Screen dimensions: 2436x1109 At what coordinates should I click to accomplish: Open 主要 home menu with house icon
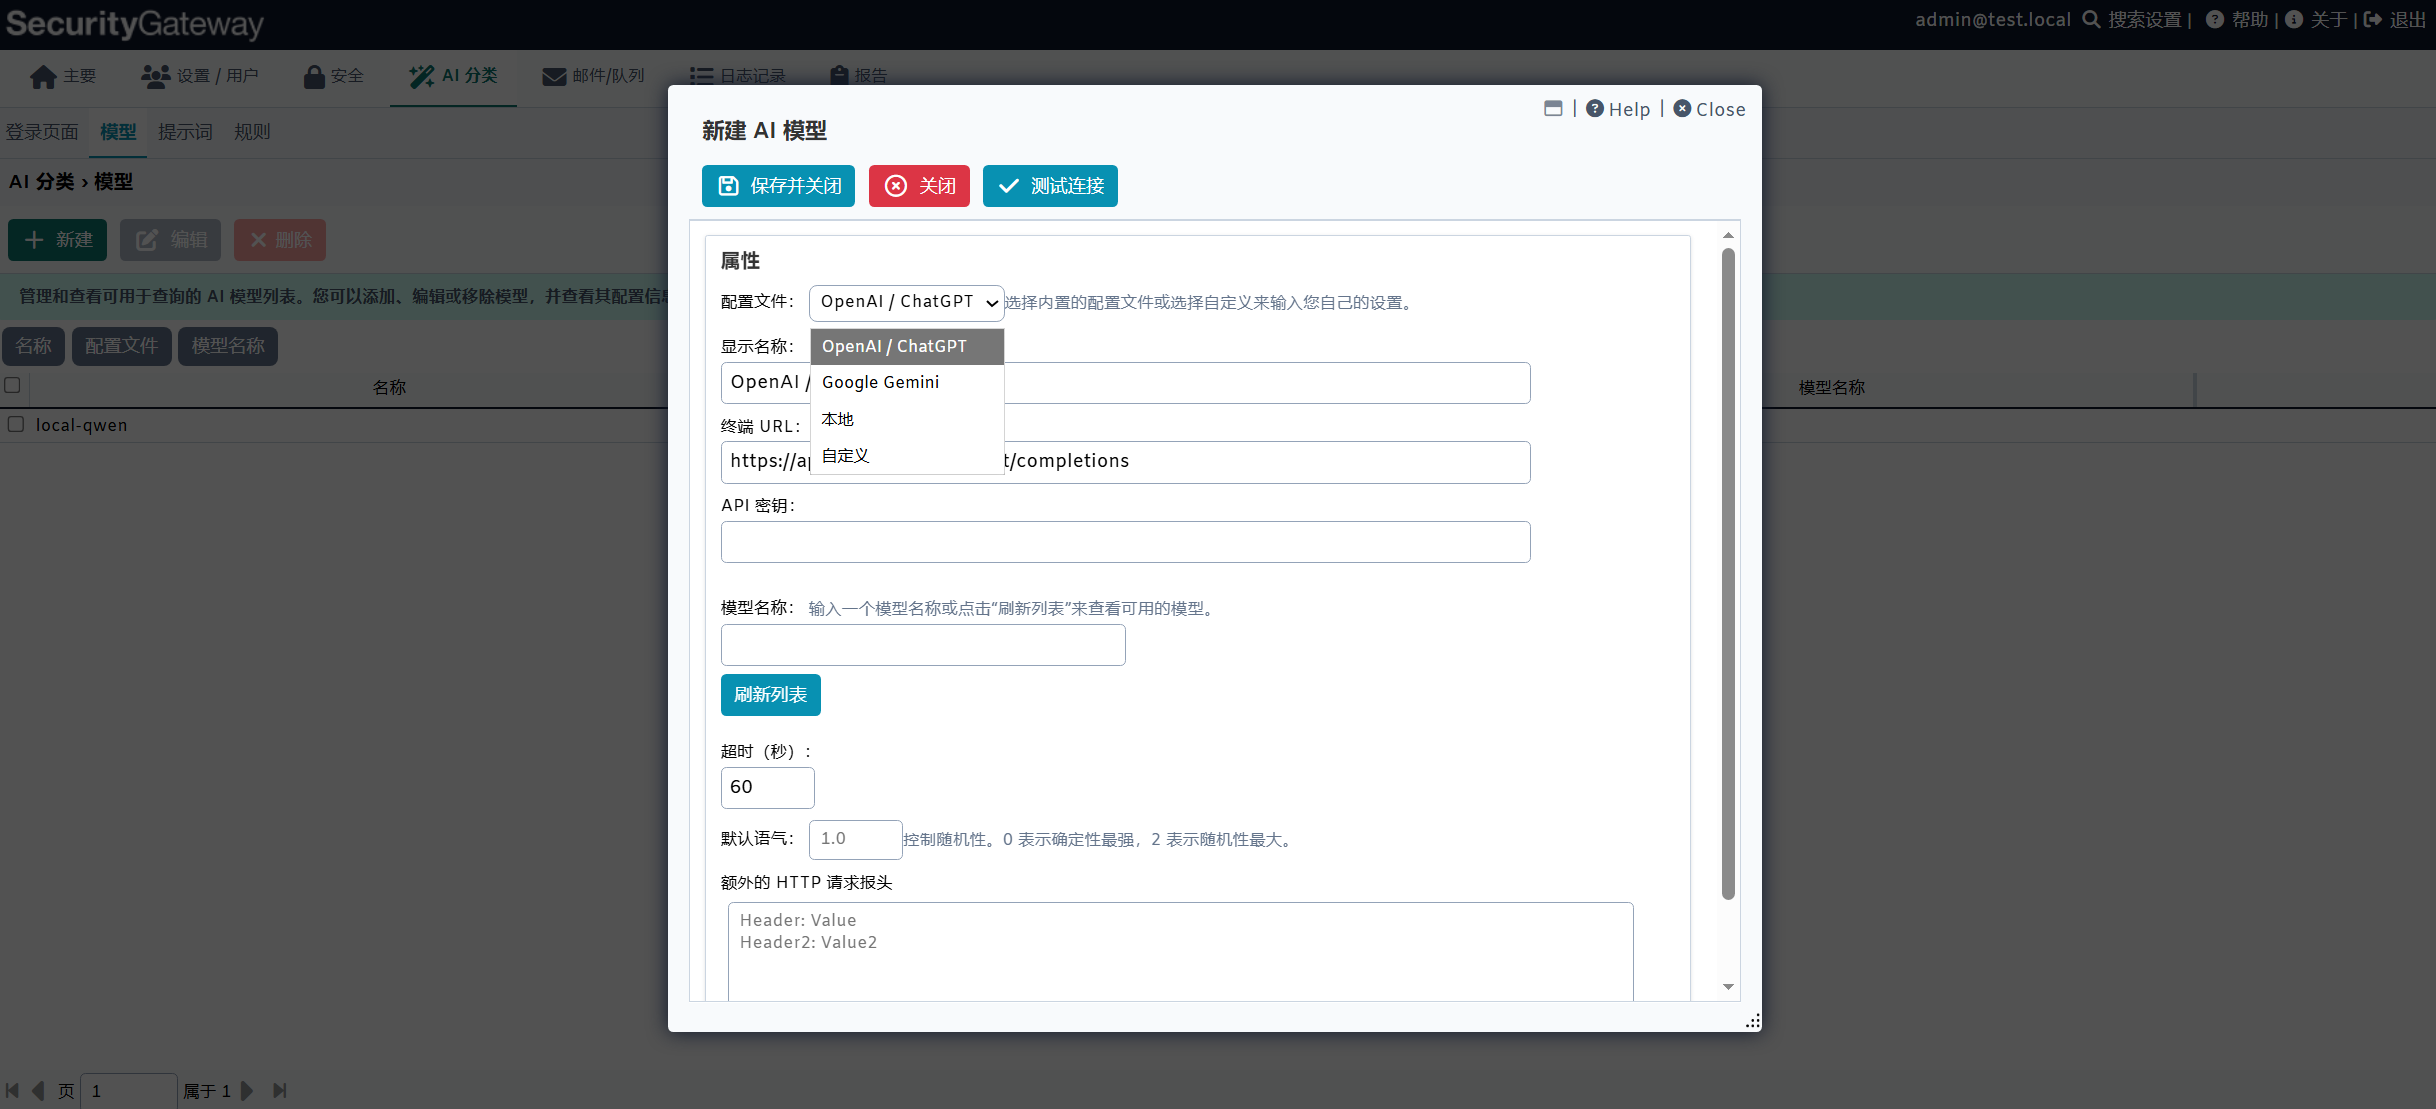coord(63,76)
